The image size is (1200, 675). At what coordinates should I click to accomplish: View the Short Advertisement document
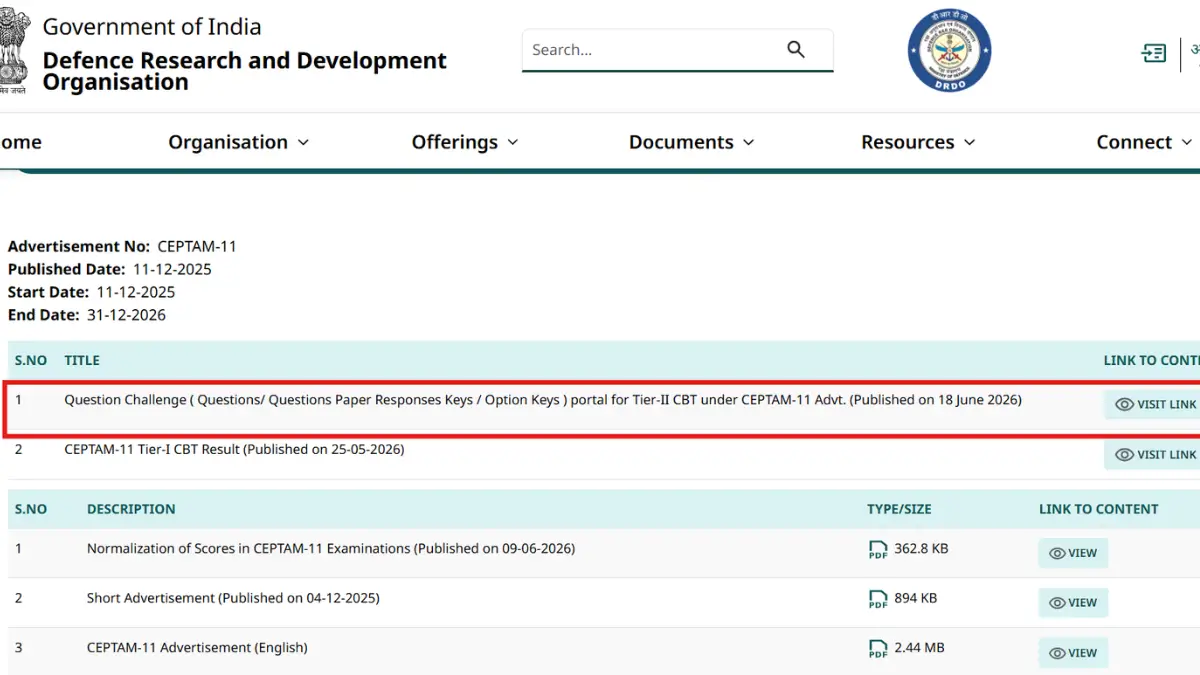coord(1073,603)
